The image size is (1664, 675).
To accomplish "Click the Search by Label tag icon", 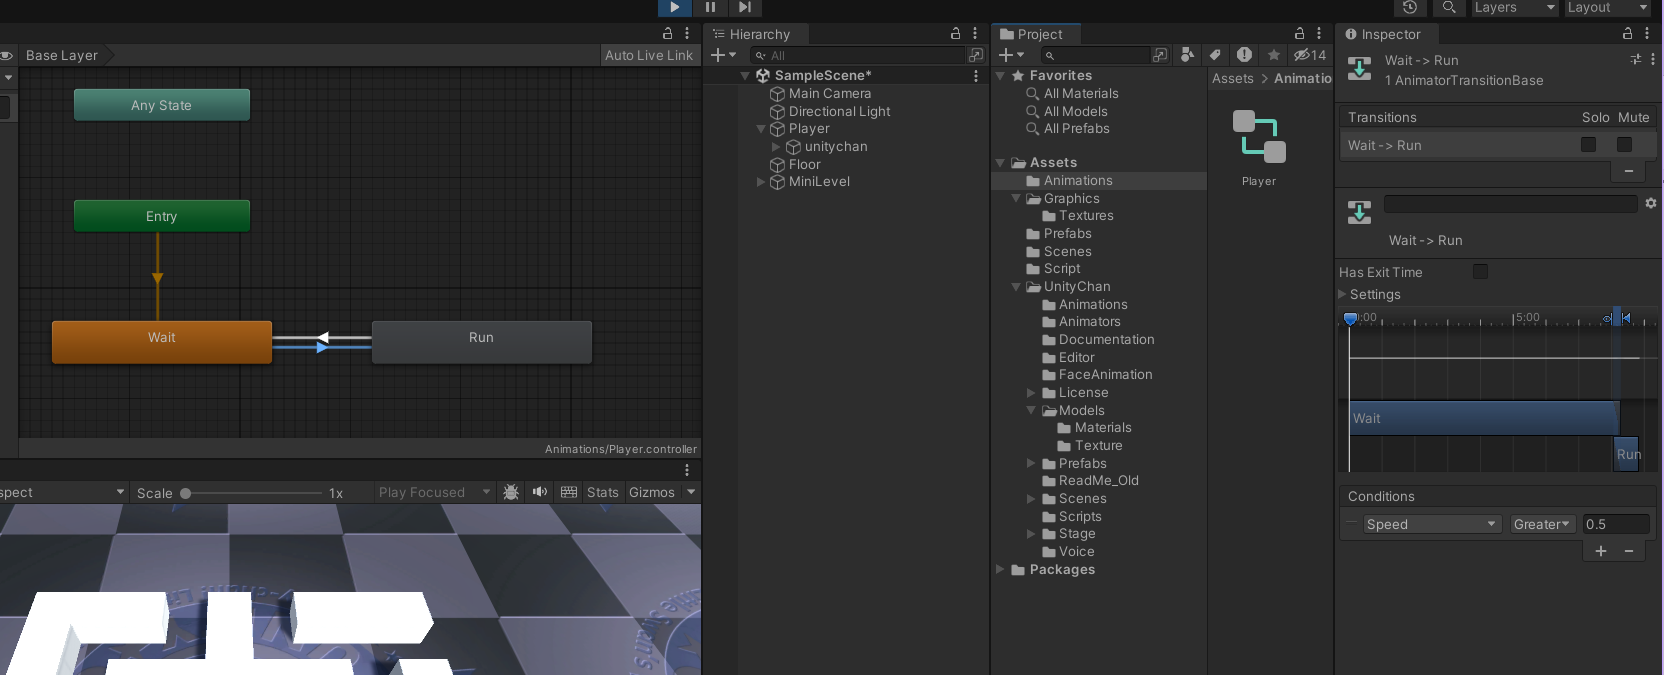I will (1215, 55).
